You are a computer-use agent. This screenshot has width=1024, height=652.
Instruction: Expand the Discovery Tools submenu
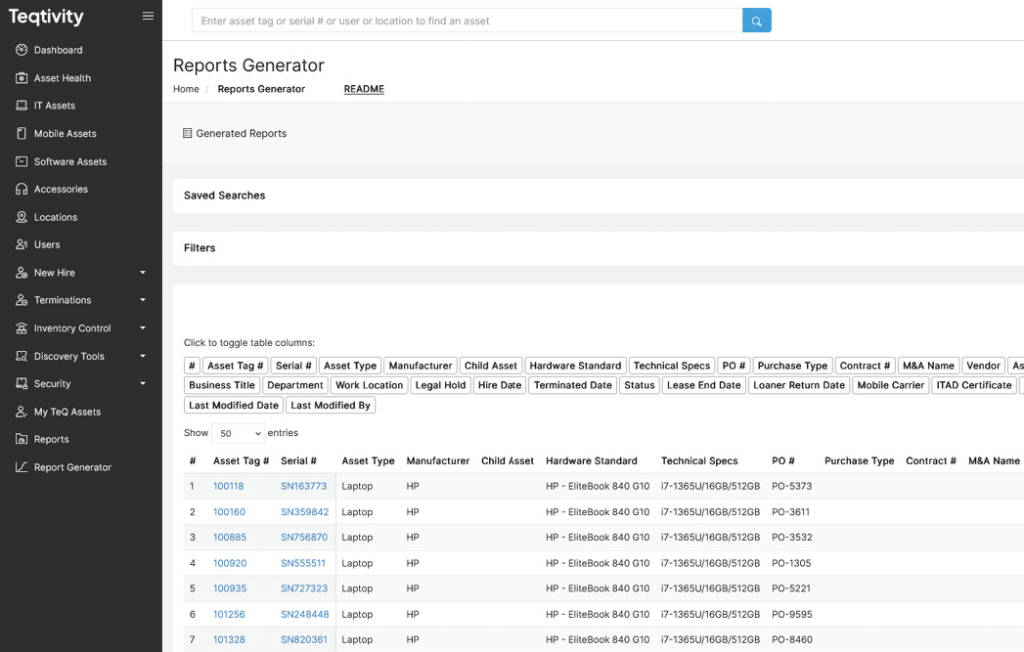pyautogui.click(x=142, y=356)
